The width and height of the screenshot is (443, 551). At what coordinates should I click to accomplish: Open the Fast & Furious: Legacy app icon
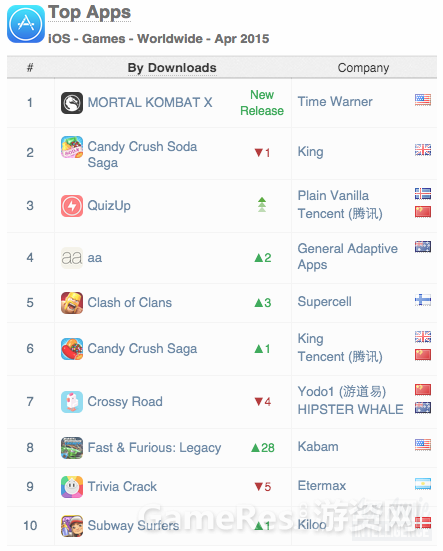(72, 448)
